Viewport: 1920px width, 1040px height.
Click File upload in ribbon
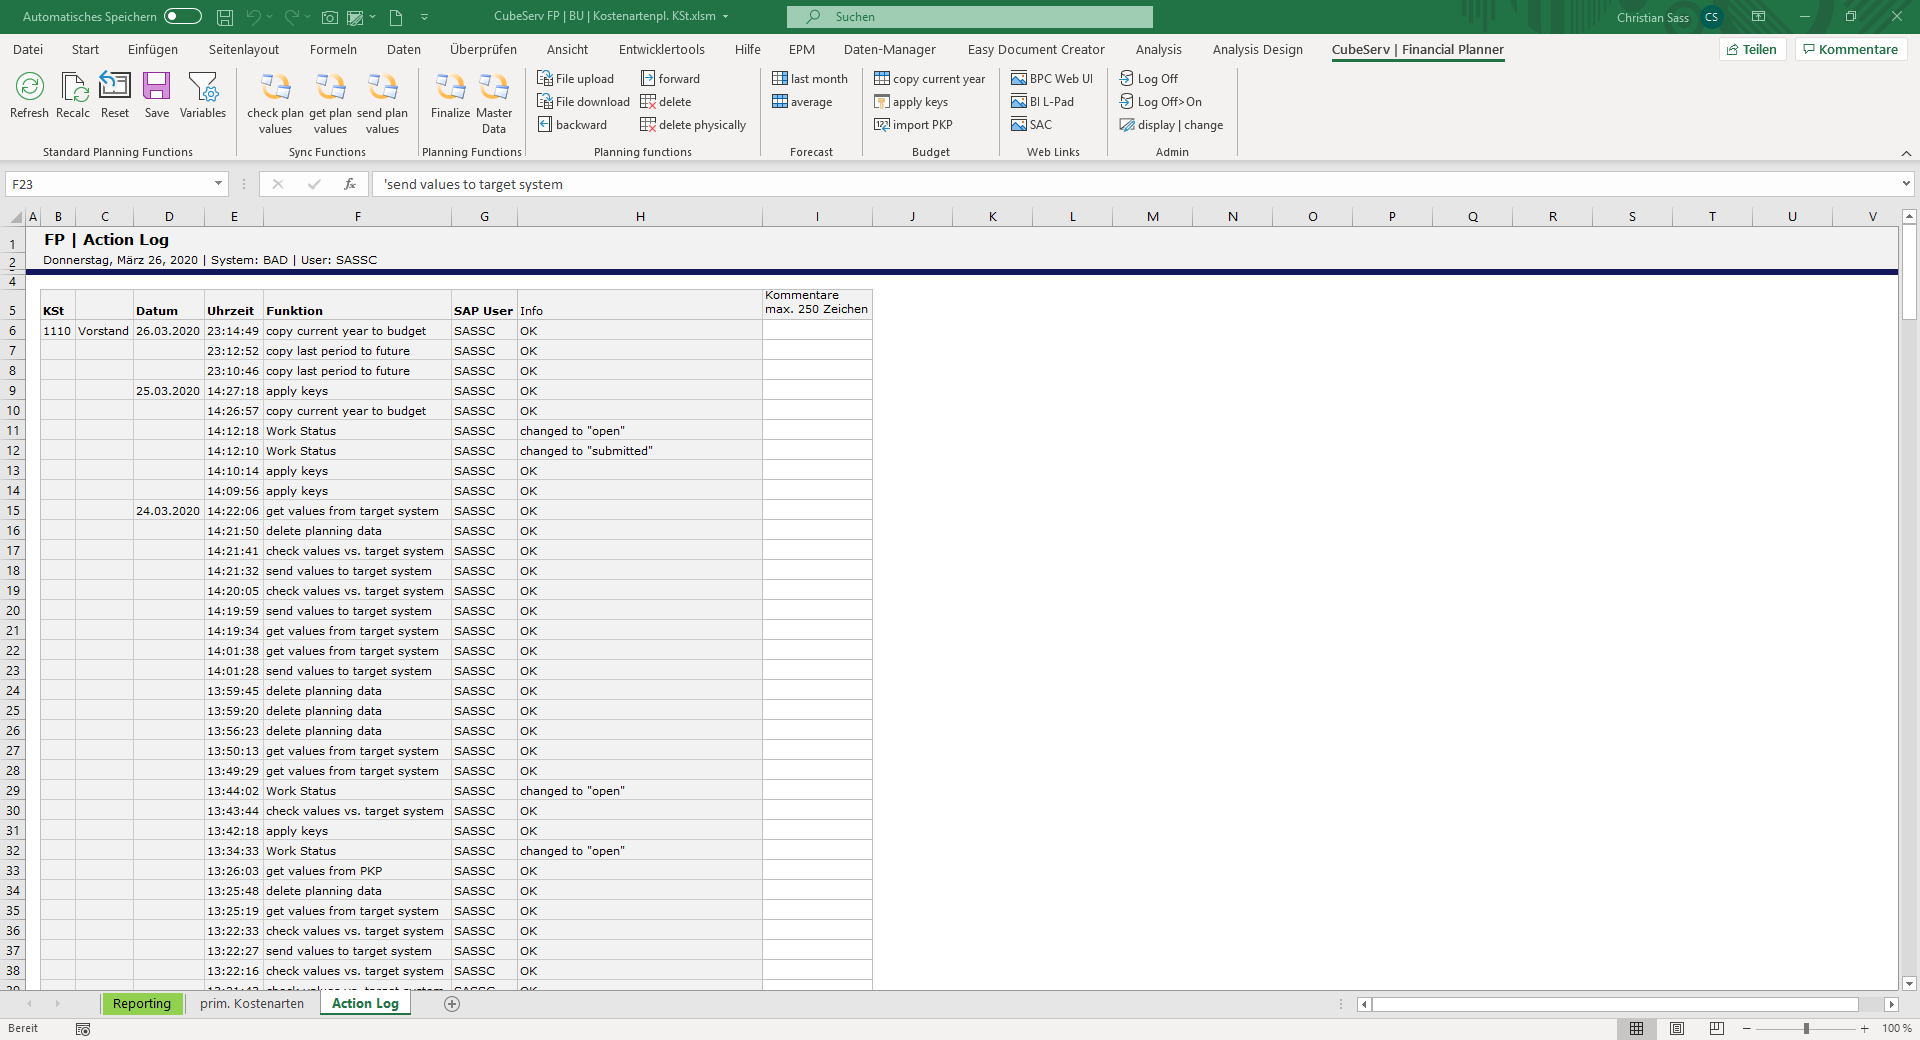576,78
